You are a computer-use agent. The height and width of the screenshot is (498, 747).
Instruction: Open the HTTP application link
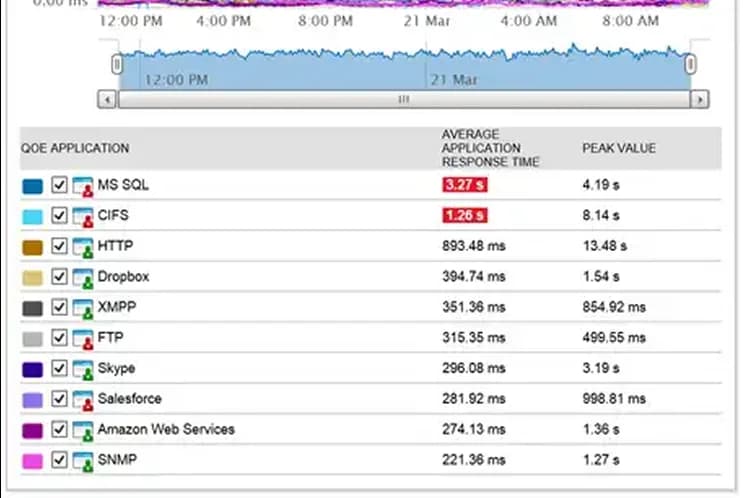tap(115, 246)
